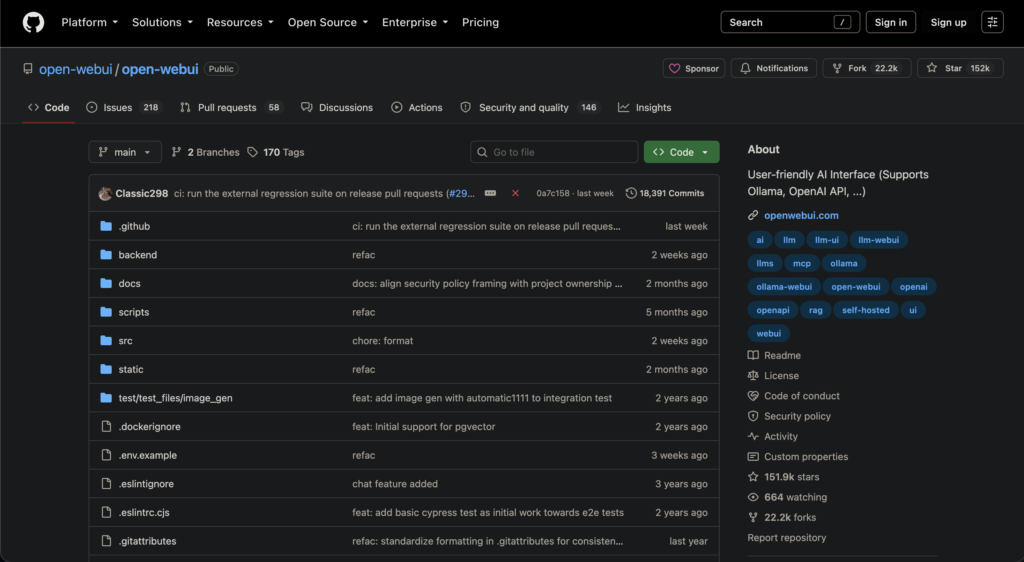Open the openwebui.com website link

point(801,215)
